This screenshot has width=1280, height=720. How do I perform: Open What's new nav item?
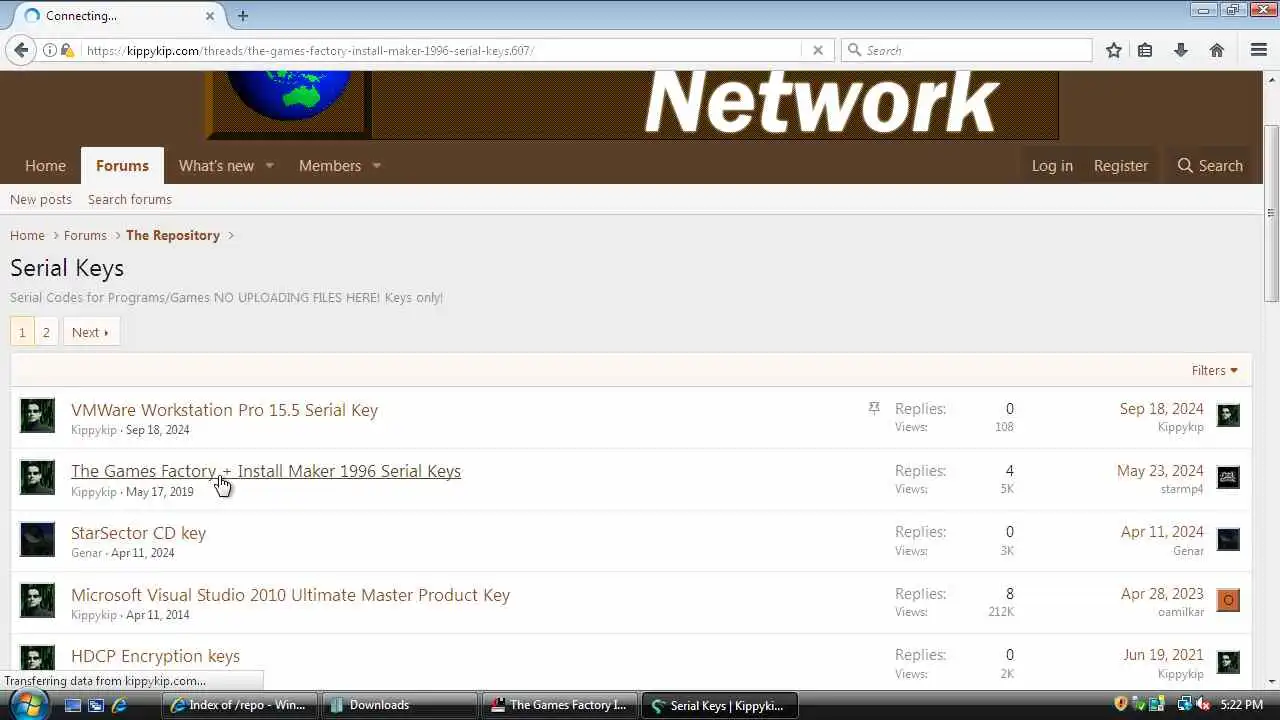tap(216, 166)
